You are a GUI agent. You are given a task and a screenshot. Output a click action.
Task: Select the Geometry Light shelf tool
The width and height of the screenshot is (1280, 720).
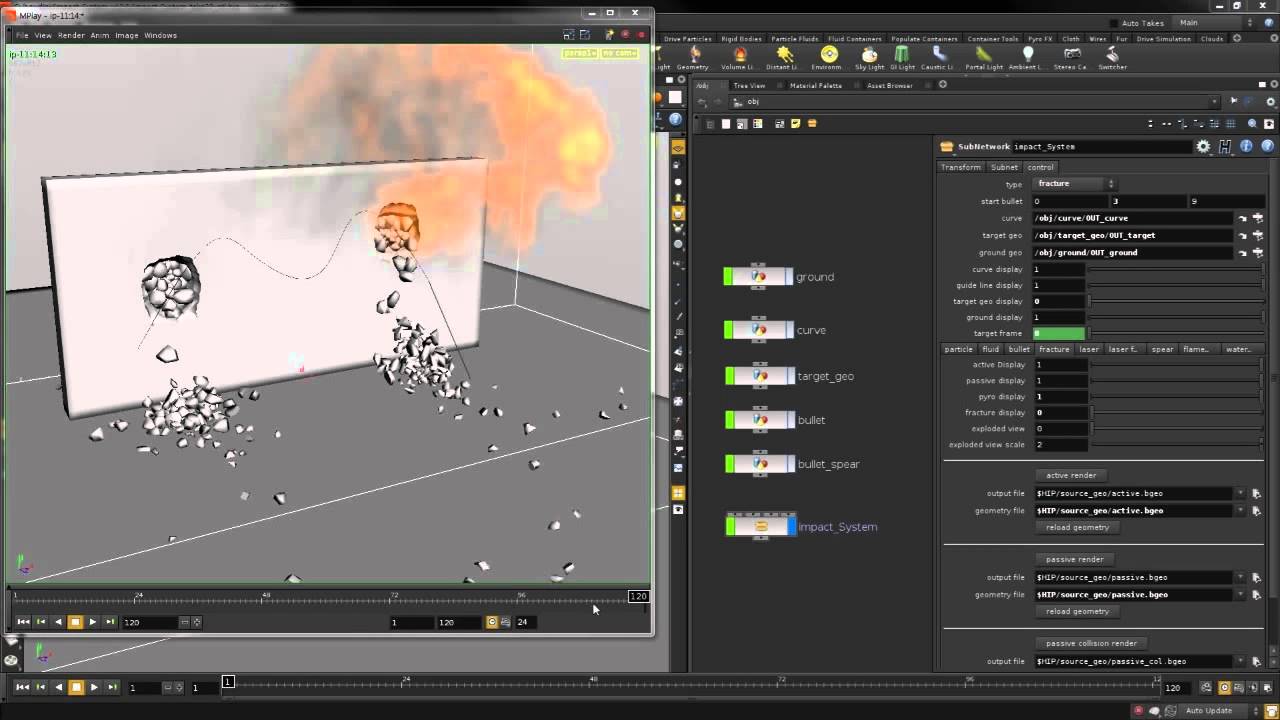pyautogui.click(x=695, y=58)
